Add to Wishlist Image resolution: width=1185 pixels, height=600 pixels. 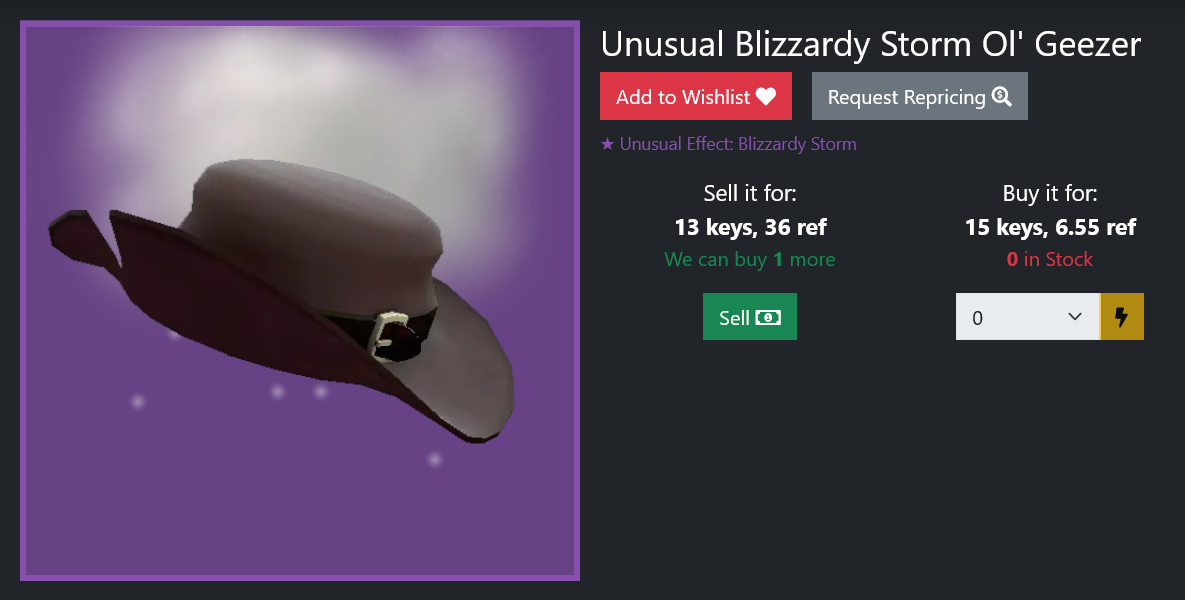coord(696,96)
